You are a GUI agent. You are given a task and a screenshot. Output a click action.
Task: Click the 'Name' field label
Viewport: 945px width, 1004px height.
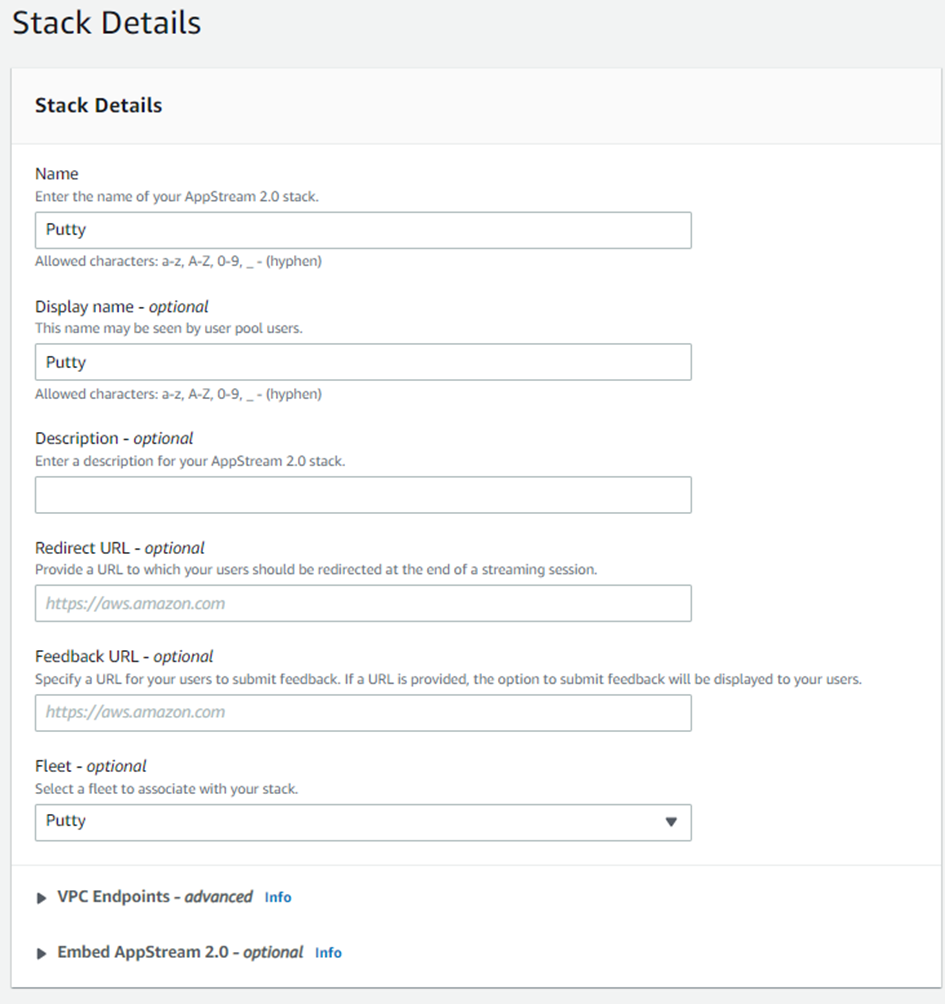coord(56,174)
